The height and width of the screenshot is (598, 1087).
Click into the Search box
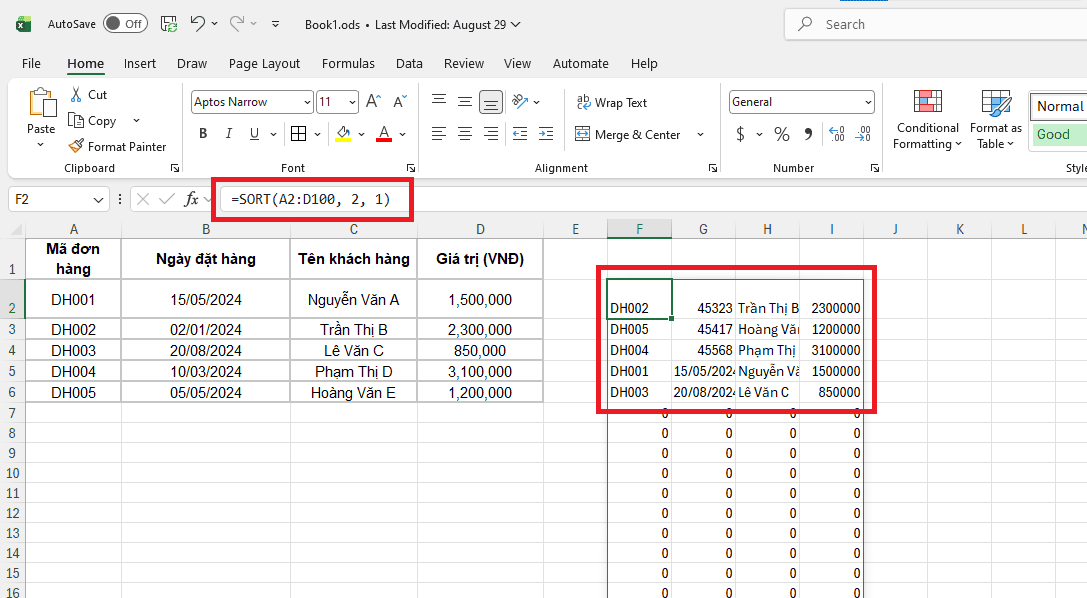936,24
